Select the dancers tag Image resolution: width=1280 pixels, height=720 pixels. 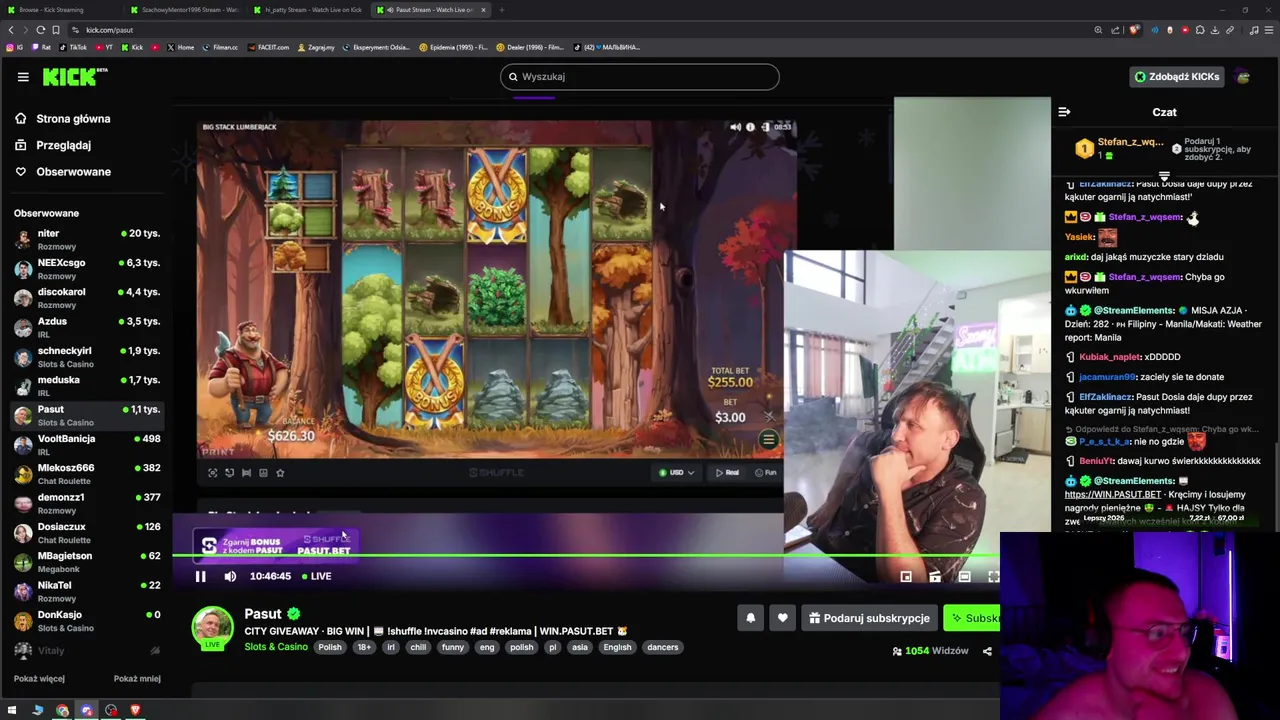[662, 647]
